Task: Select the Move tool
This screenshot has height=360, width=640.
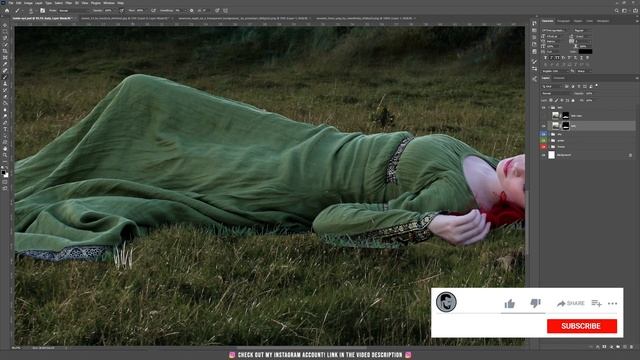Action: 5,25
